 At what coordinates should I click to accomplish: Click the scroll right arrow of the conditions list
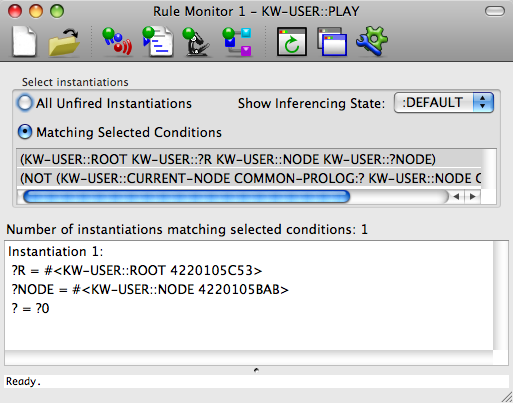(473, 197)
